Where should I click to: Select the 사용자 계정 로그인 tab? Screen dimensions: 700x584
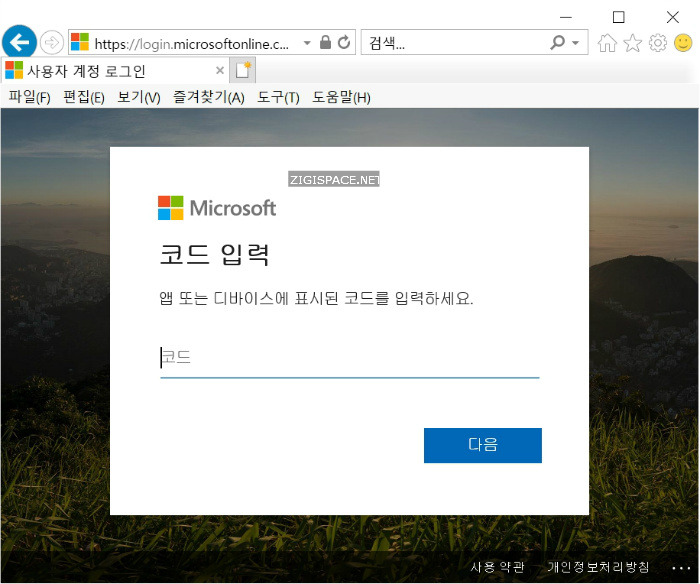(x=115, y=71)
